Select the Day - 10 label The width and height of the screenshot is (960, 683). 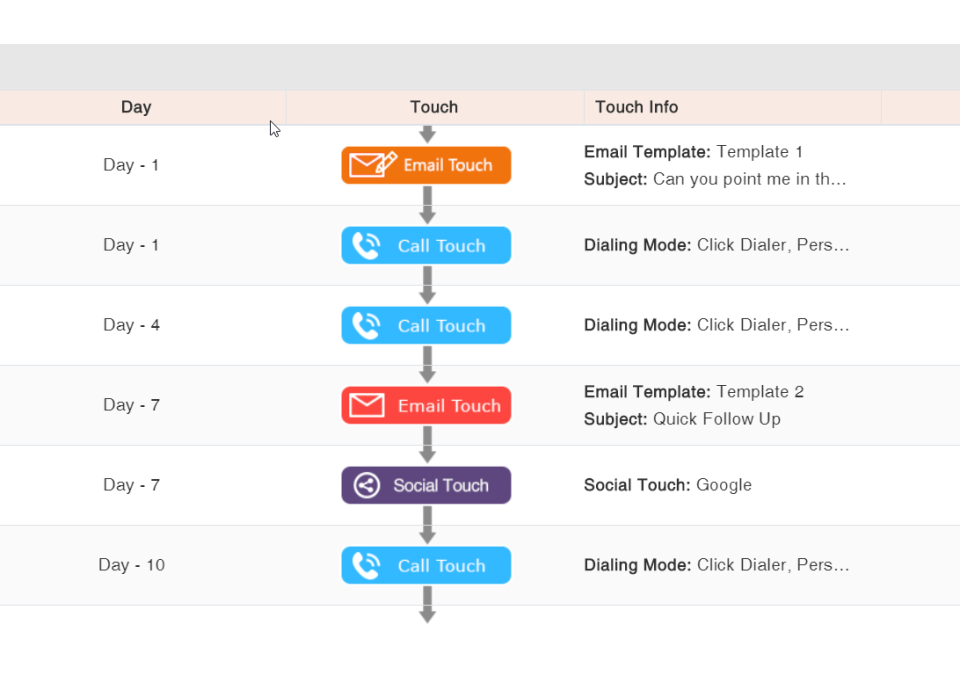tap(131, 565)
